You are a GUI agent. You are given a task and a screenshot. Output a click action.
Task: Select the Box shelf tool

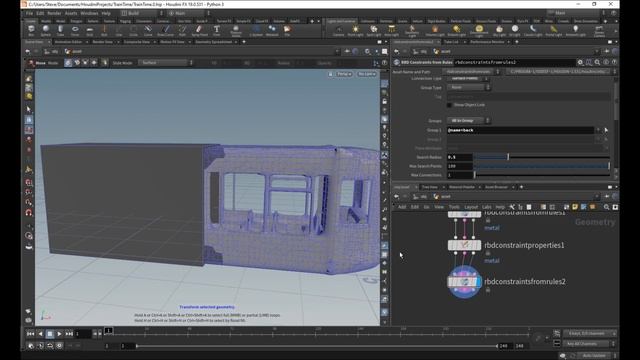point(31,30)
